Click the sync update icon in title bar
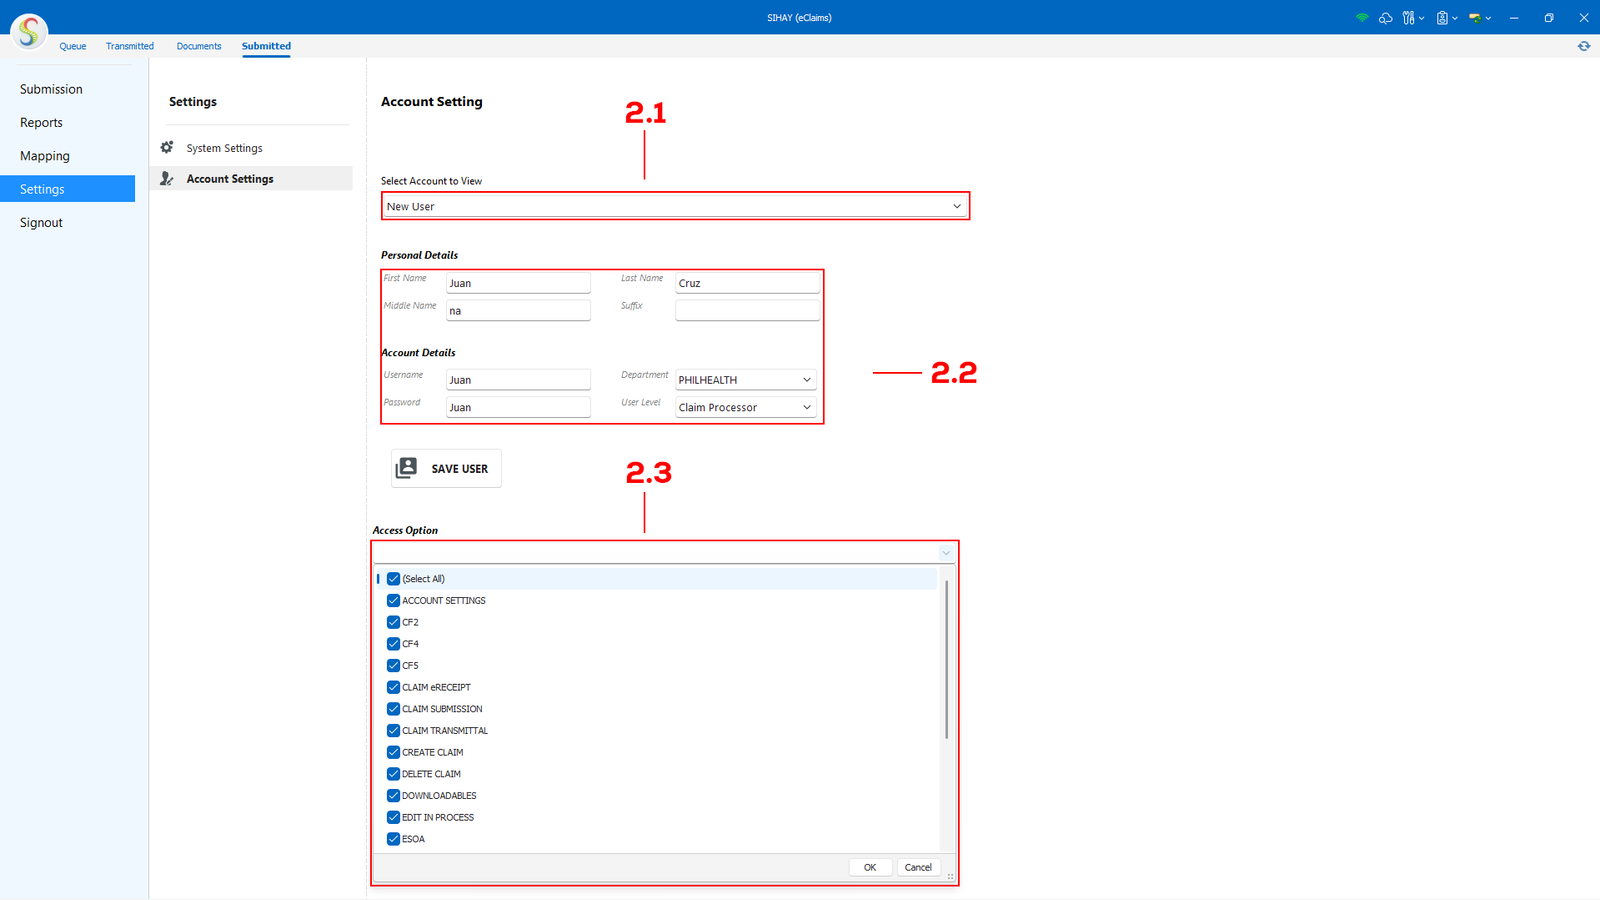Viewport: 1600px width, 900px height. tap(1475, 18)
